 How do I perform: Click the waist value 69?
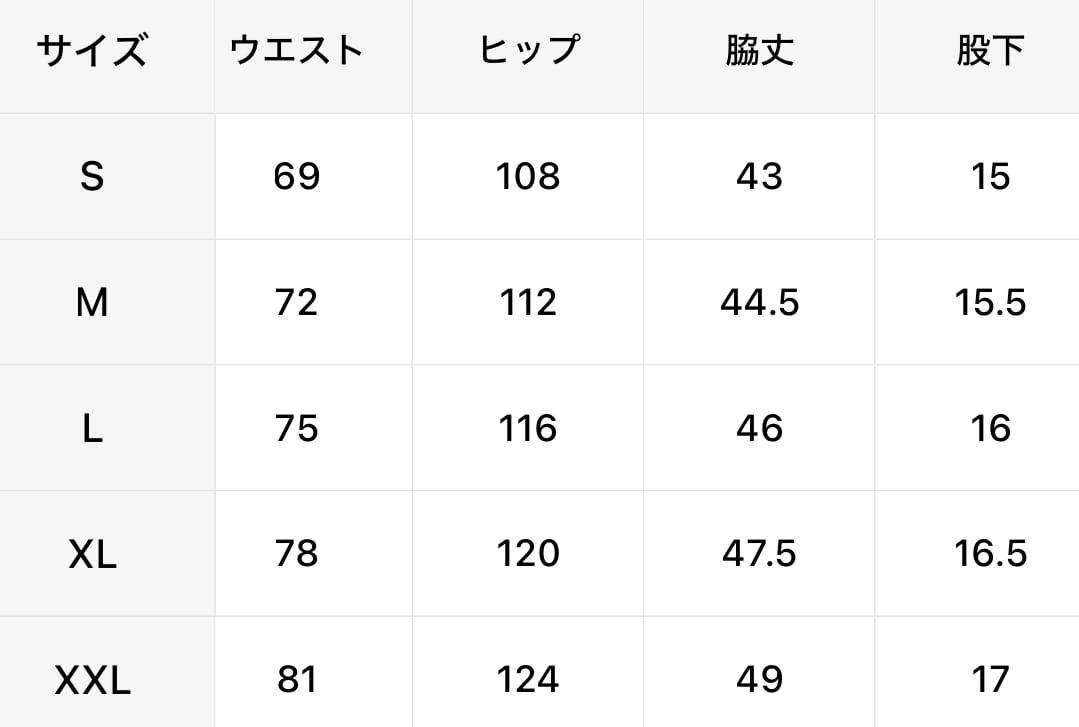[297, 176]
